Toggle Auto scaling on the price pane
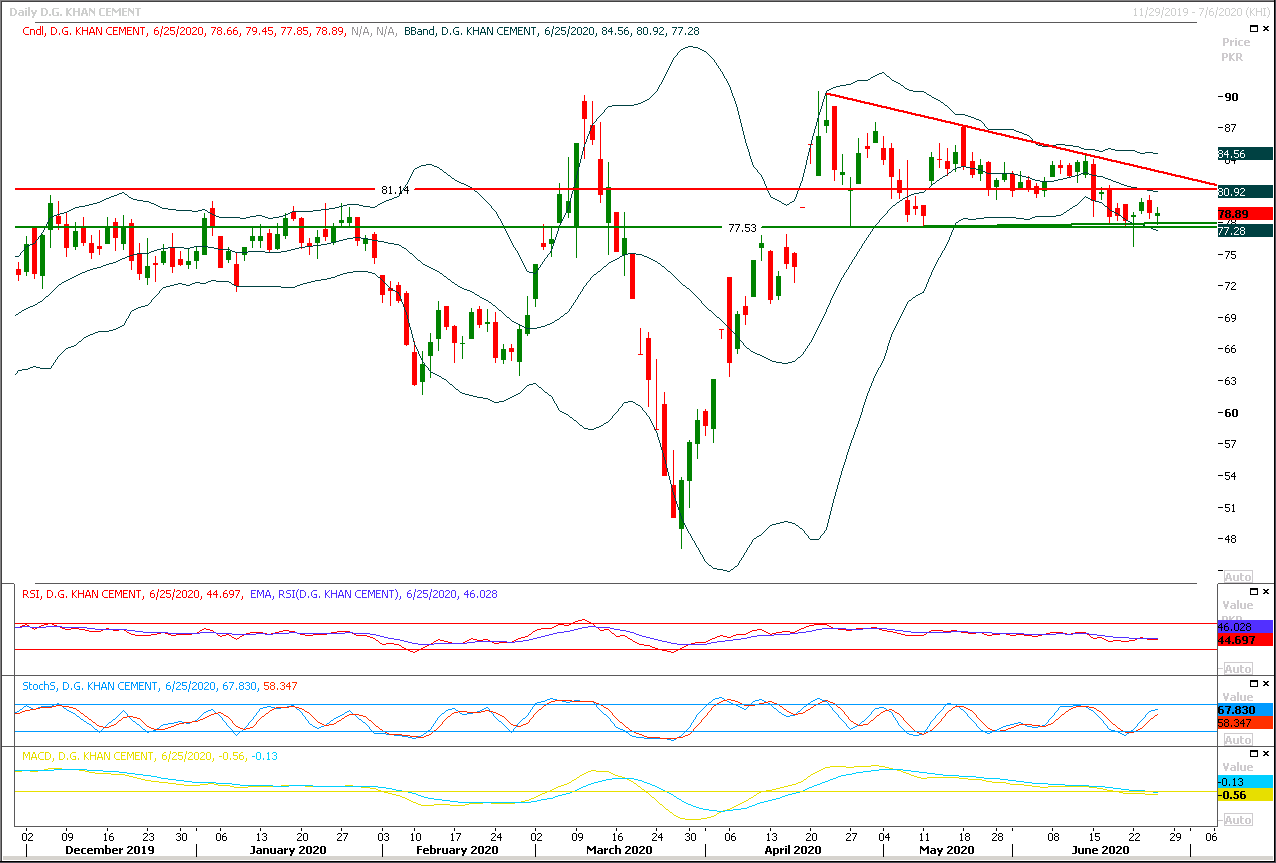Screen dimensions: 1276x863 (1238, 577)
